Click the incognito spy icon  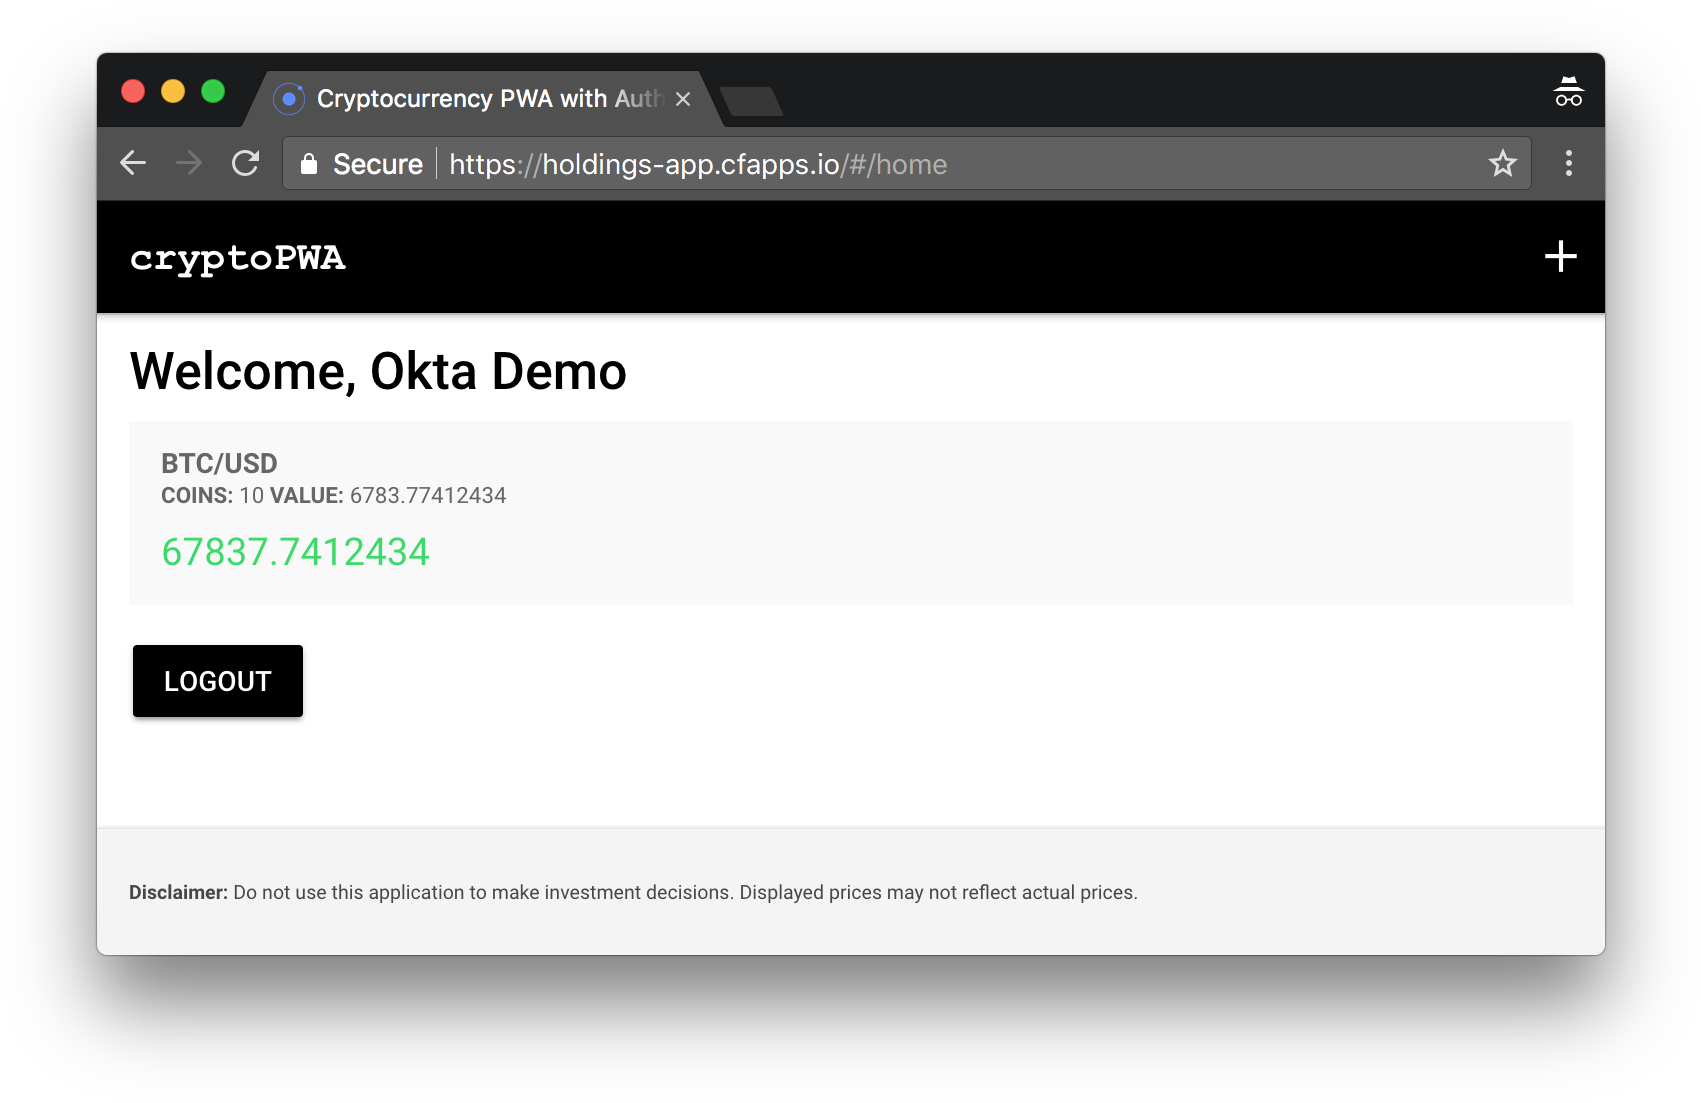tap(1568, 90)
